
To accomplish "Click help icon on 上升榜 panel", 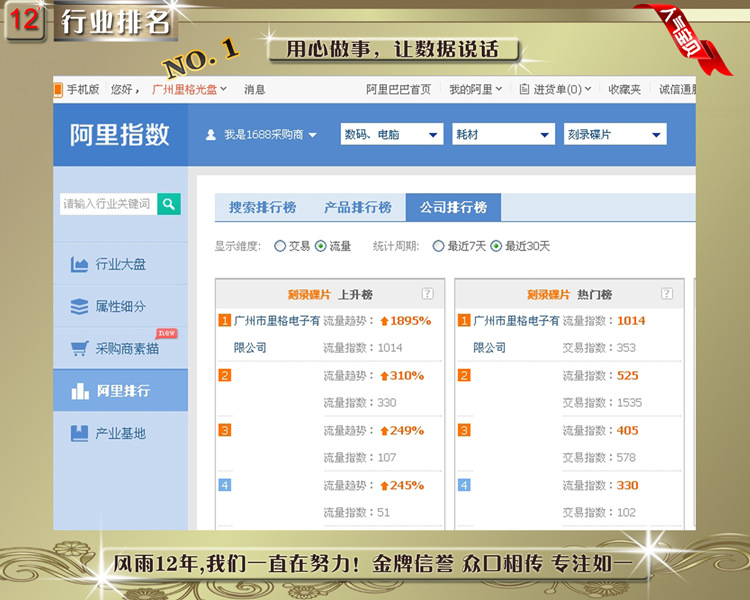I will coord(427,294).
